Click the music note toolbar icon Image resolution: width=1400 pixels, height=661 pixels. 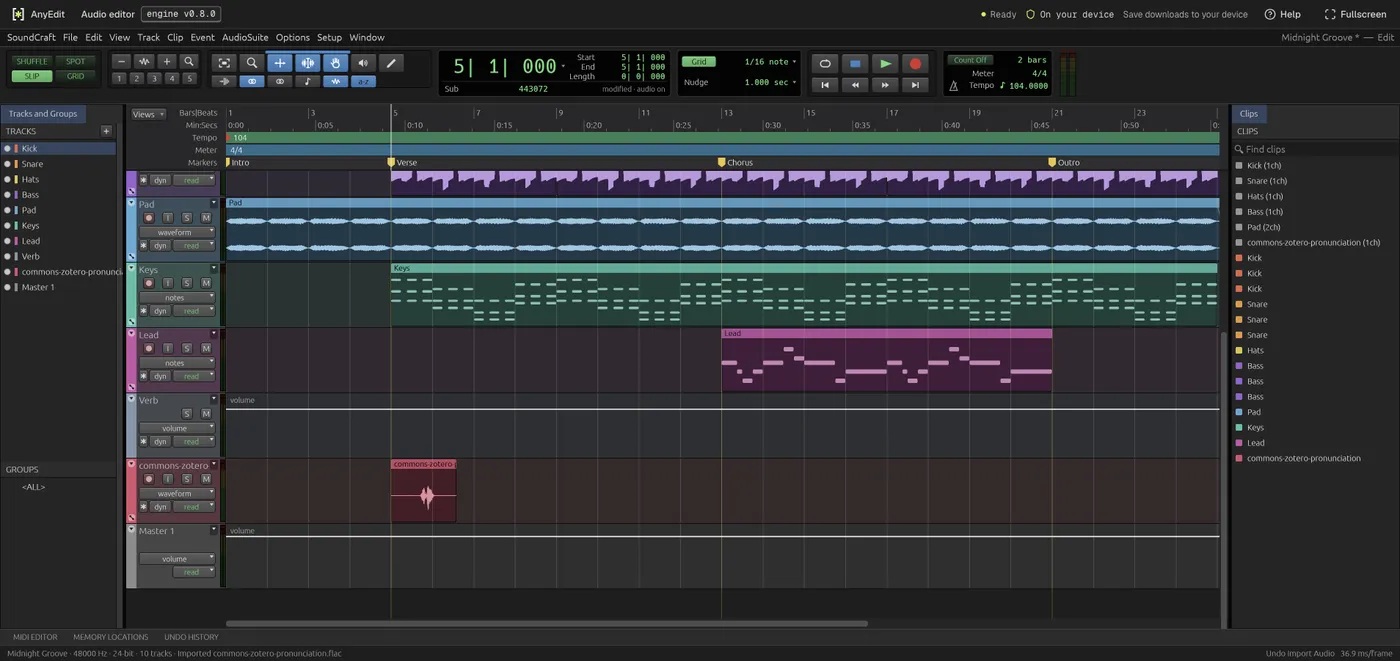click(x=308, y=82)
